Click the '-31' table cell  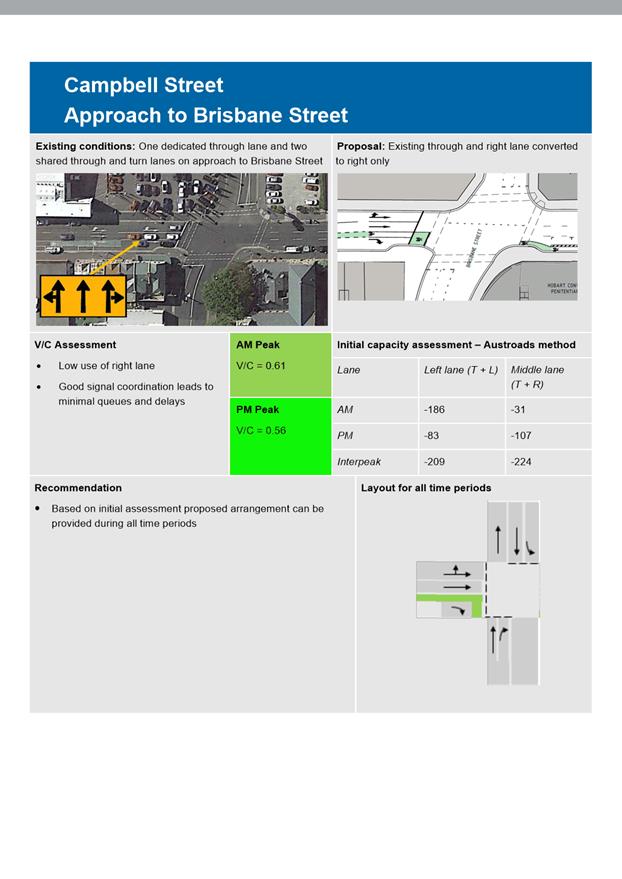click(518, 410)
